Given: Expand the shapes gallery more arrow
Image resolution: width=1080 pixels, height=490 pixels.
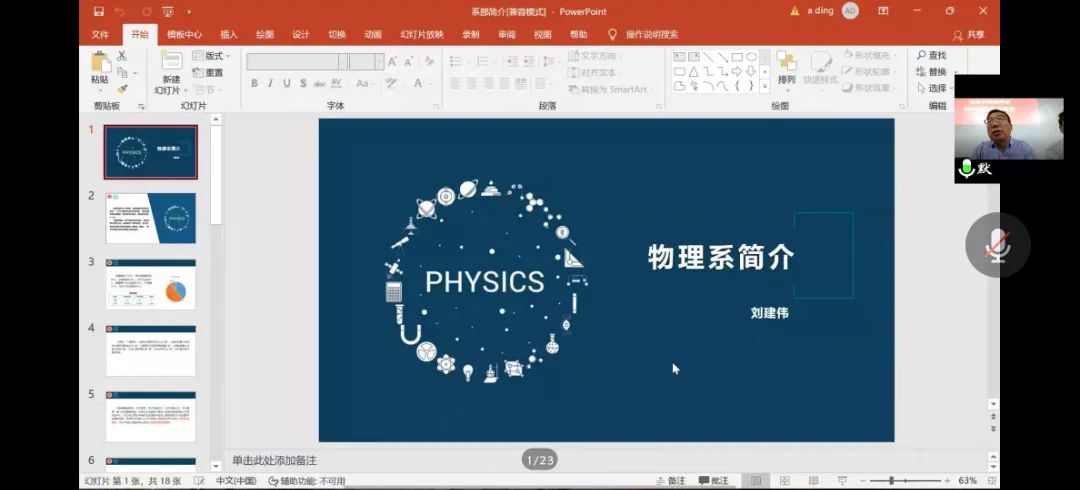Looking at the screenshot, I should 765,87.
